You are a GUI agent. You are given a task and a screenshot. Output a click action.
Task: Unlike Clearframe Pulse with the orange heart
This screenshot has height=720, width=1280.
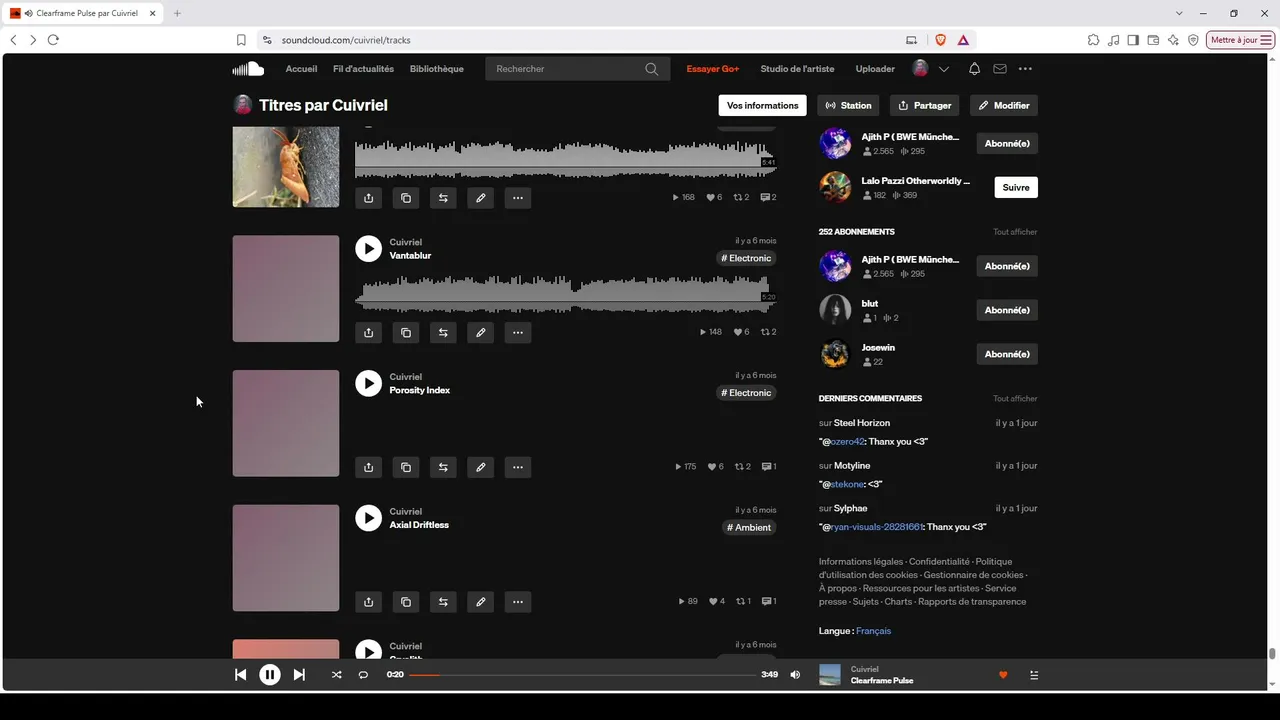1003,675
